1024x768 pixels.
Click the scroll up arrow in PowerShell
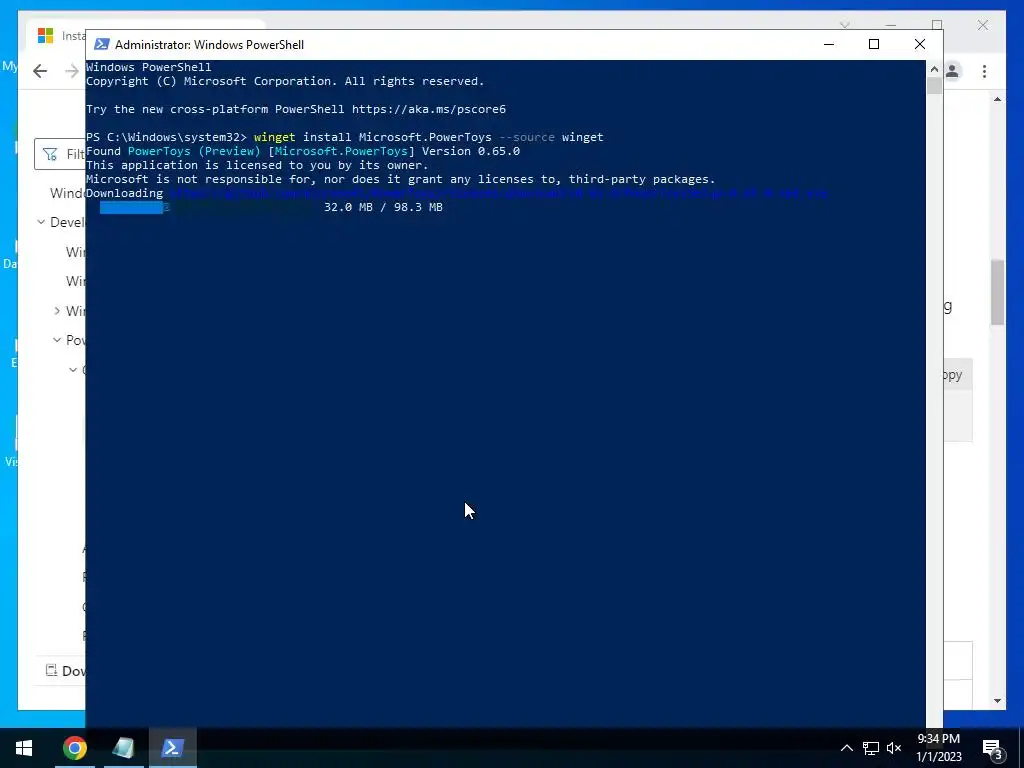934,69
